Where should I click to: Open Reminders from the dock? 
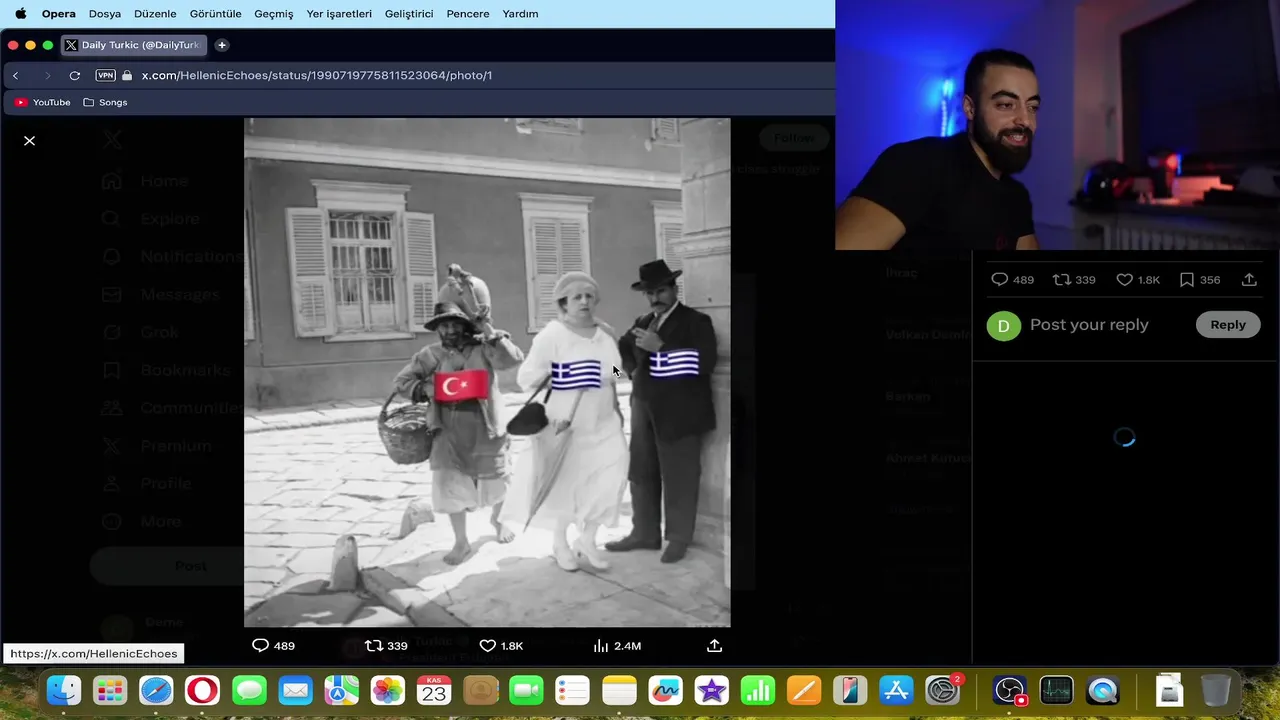(573, 690)
